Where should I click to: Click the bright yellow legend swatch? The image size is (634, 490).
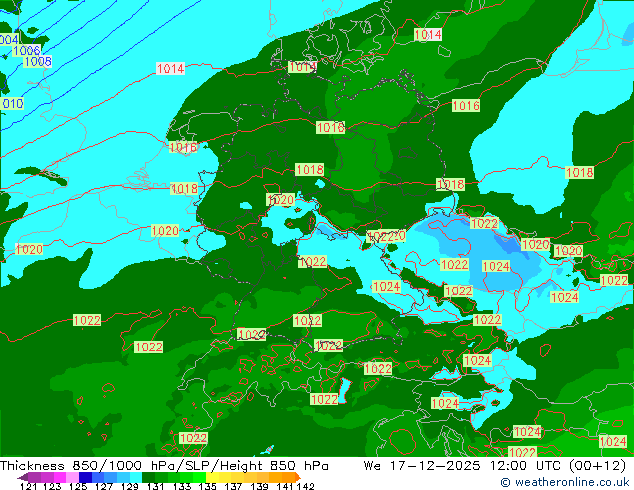click(x=213, y=477)
